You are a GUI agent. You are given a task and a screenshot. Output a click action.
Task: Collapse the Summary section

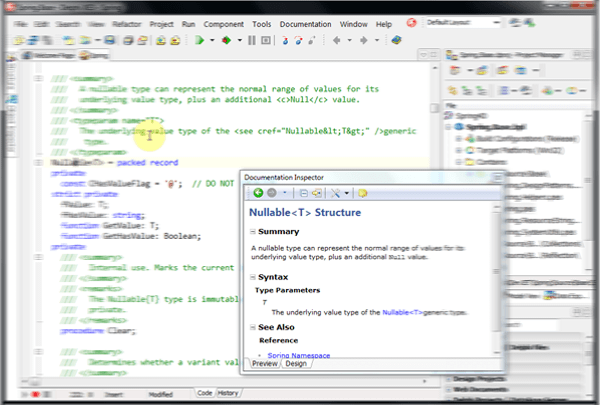(x=253, y=232)
